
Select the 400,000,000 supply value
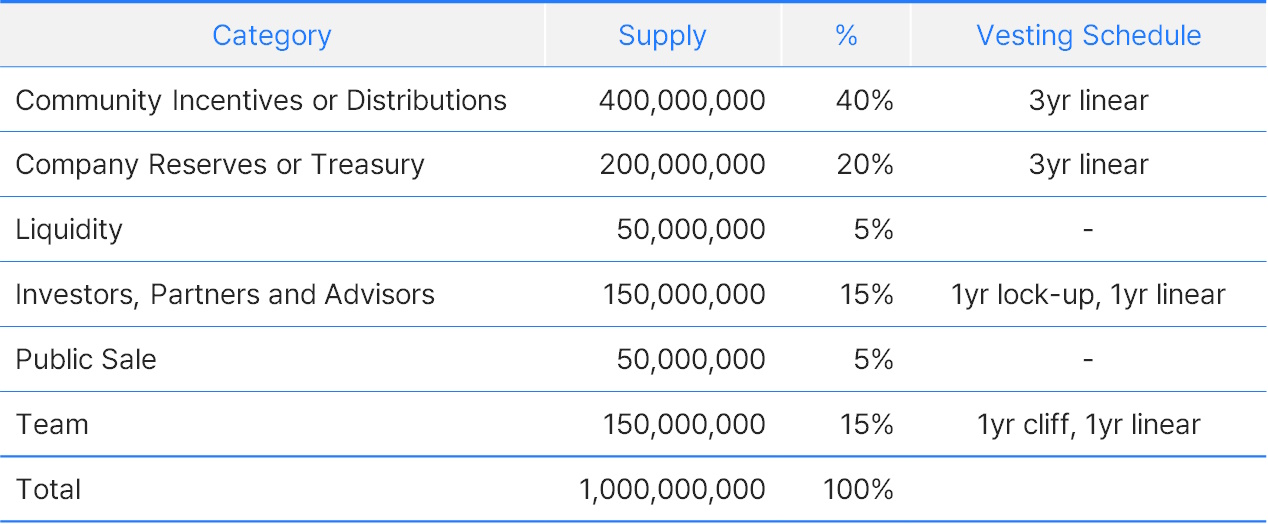[x=682, y=100]
